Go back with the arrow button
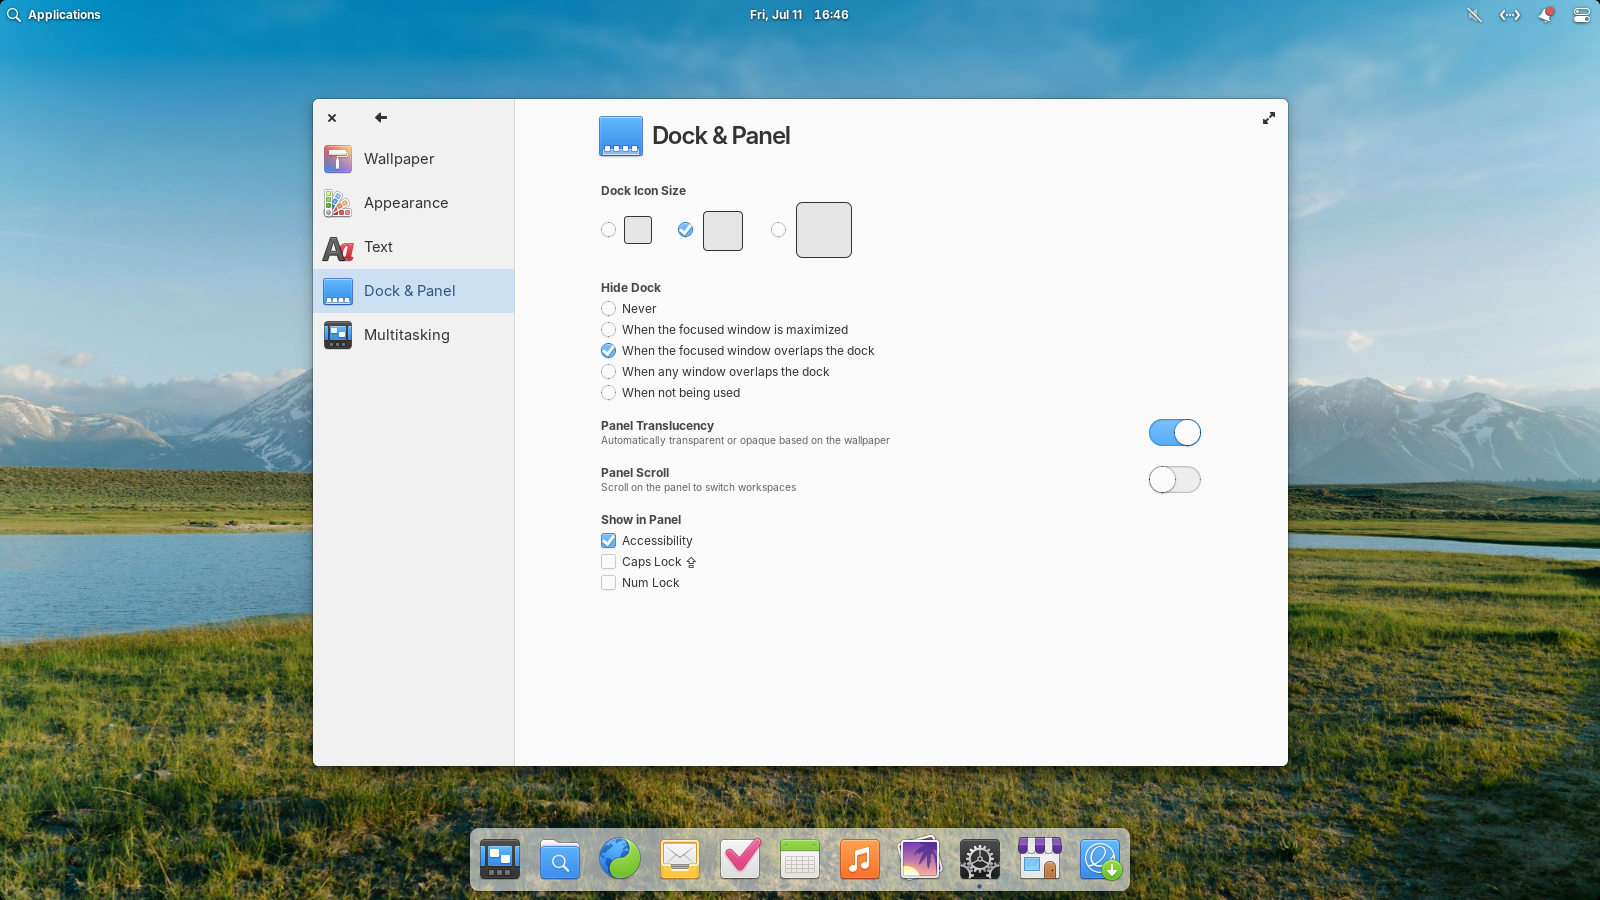 coord(381,117)
